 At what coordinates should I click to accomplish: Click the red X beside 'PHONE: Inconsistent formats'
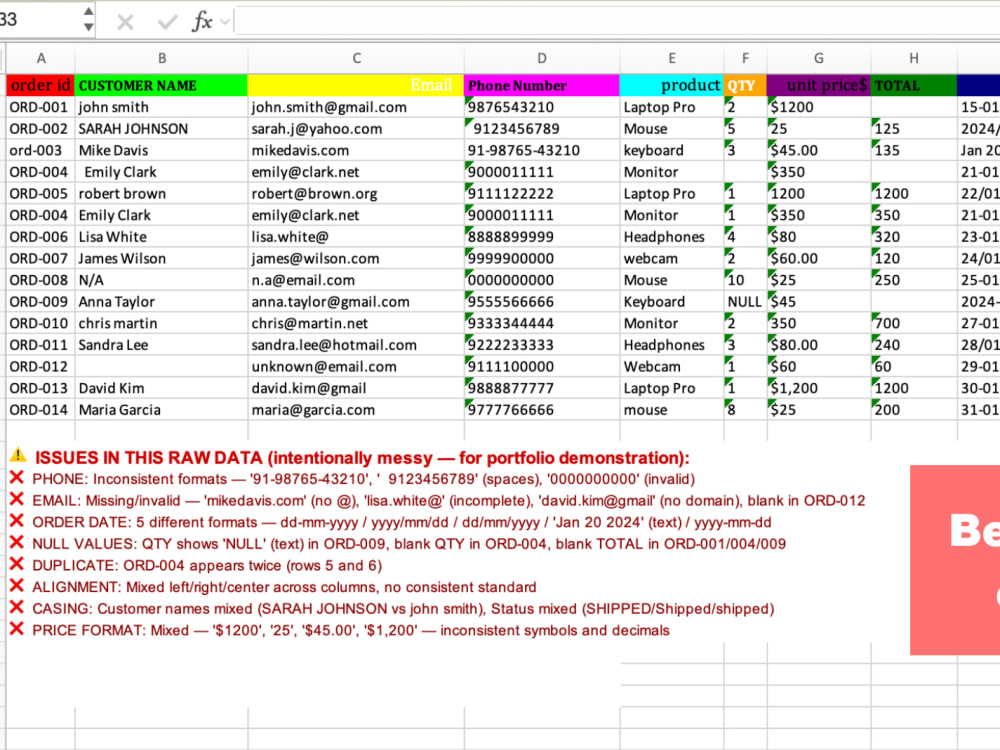pyautogui.click(x=17, y=478)
